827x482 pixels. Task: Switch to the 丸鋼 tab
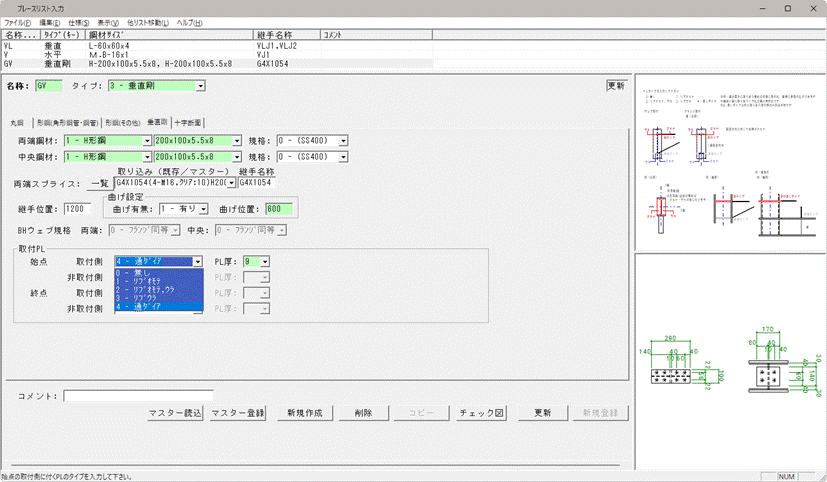16,122
